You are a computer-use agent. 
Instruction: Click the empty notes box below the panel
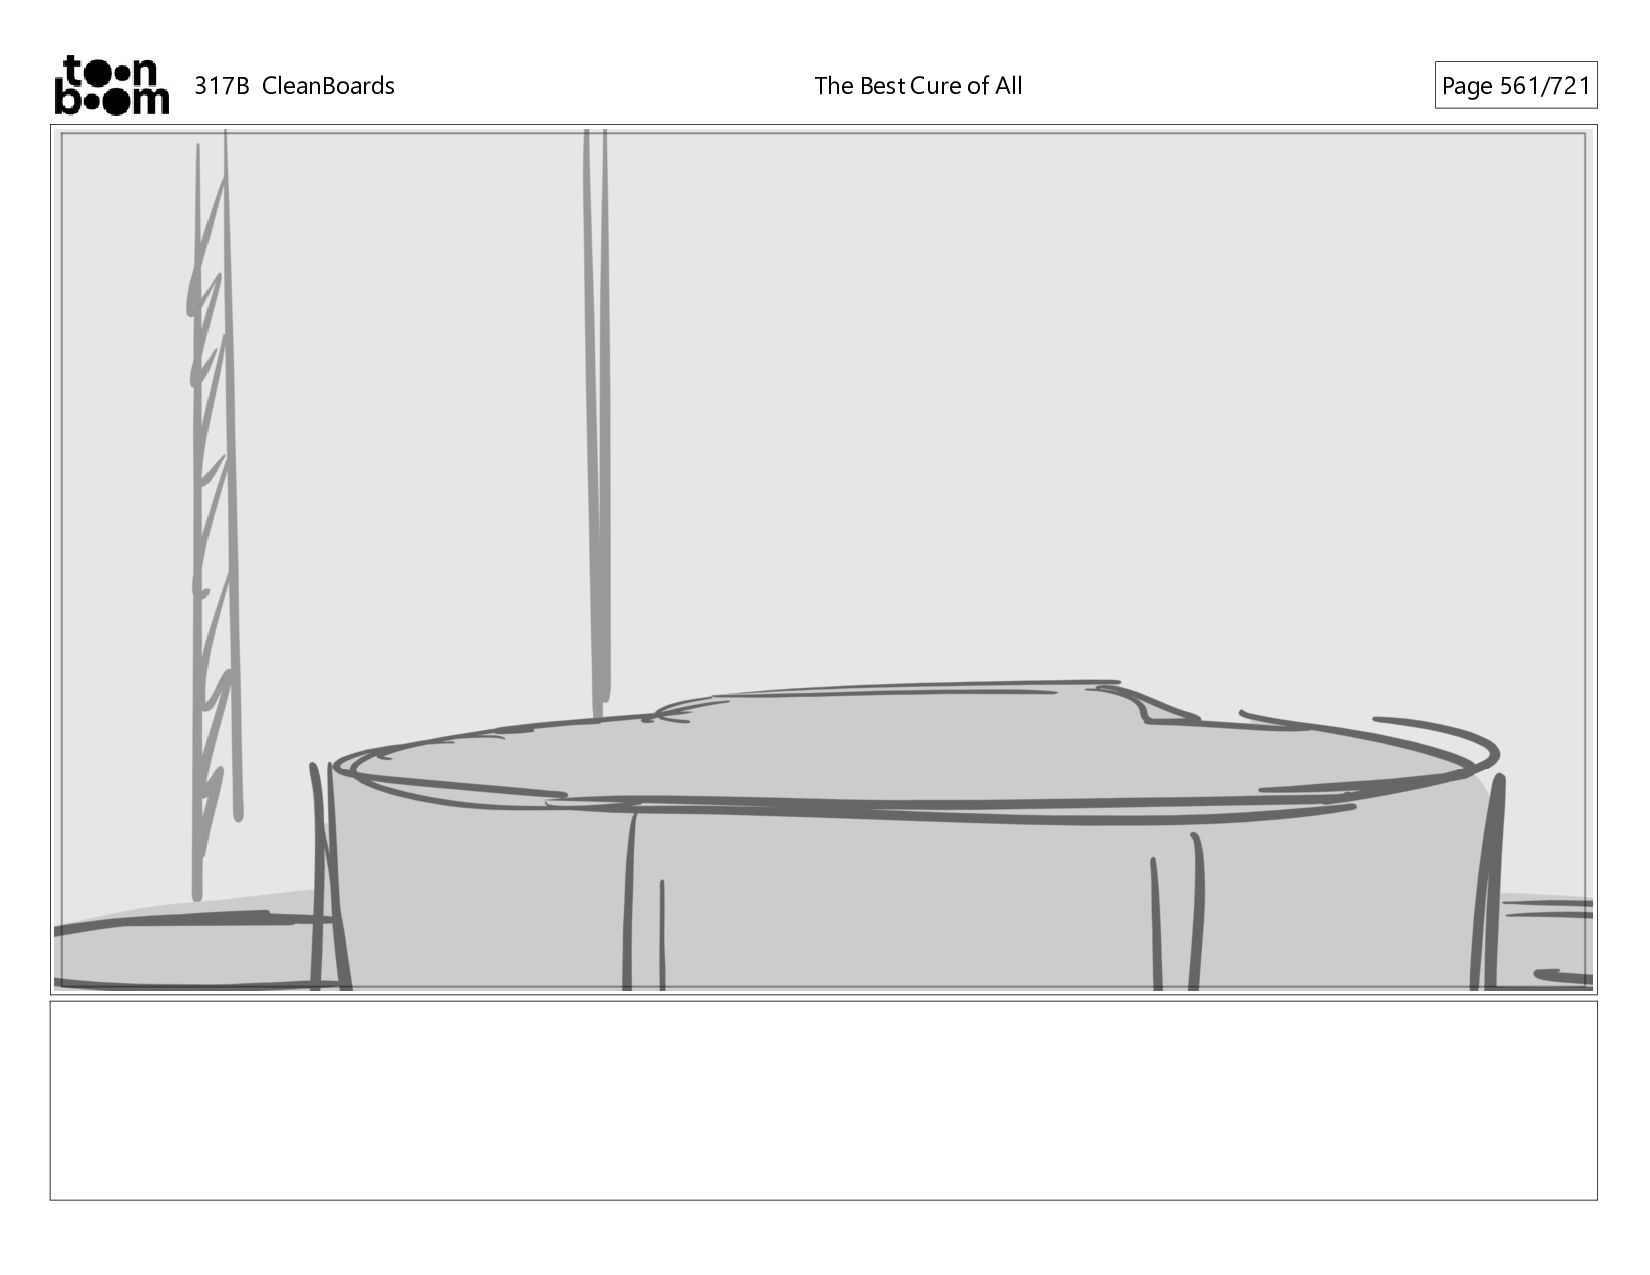coord(823,1100)
